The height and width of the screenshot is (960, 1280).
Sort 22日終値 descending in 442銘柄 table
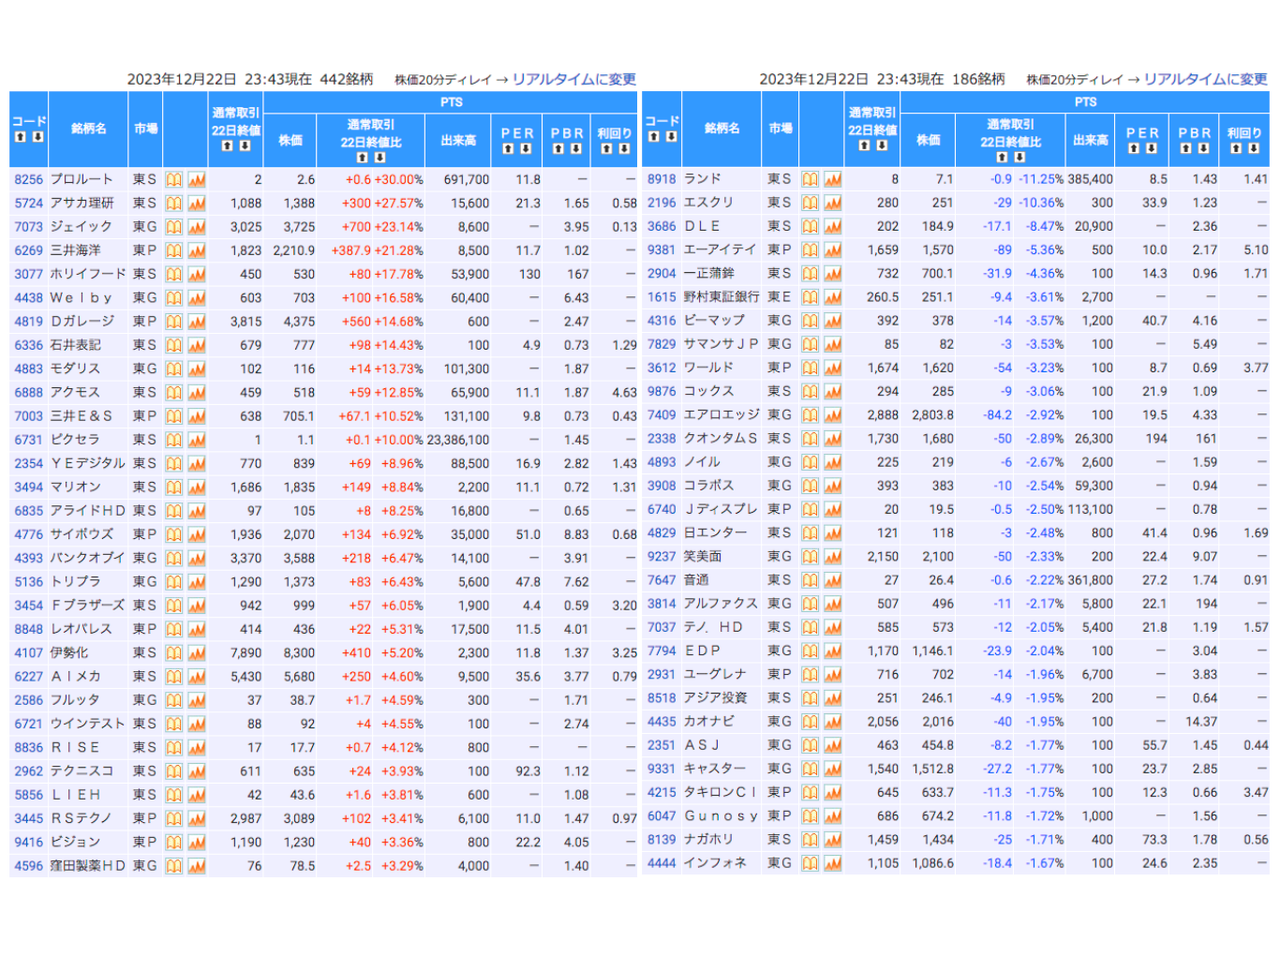tap(245, 146)
